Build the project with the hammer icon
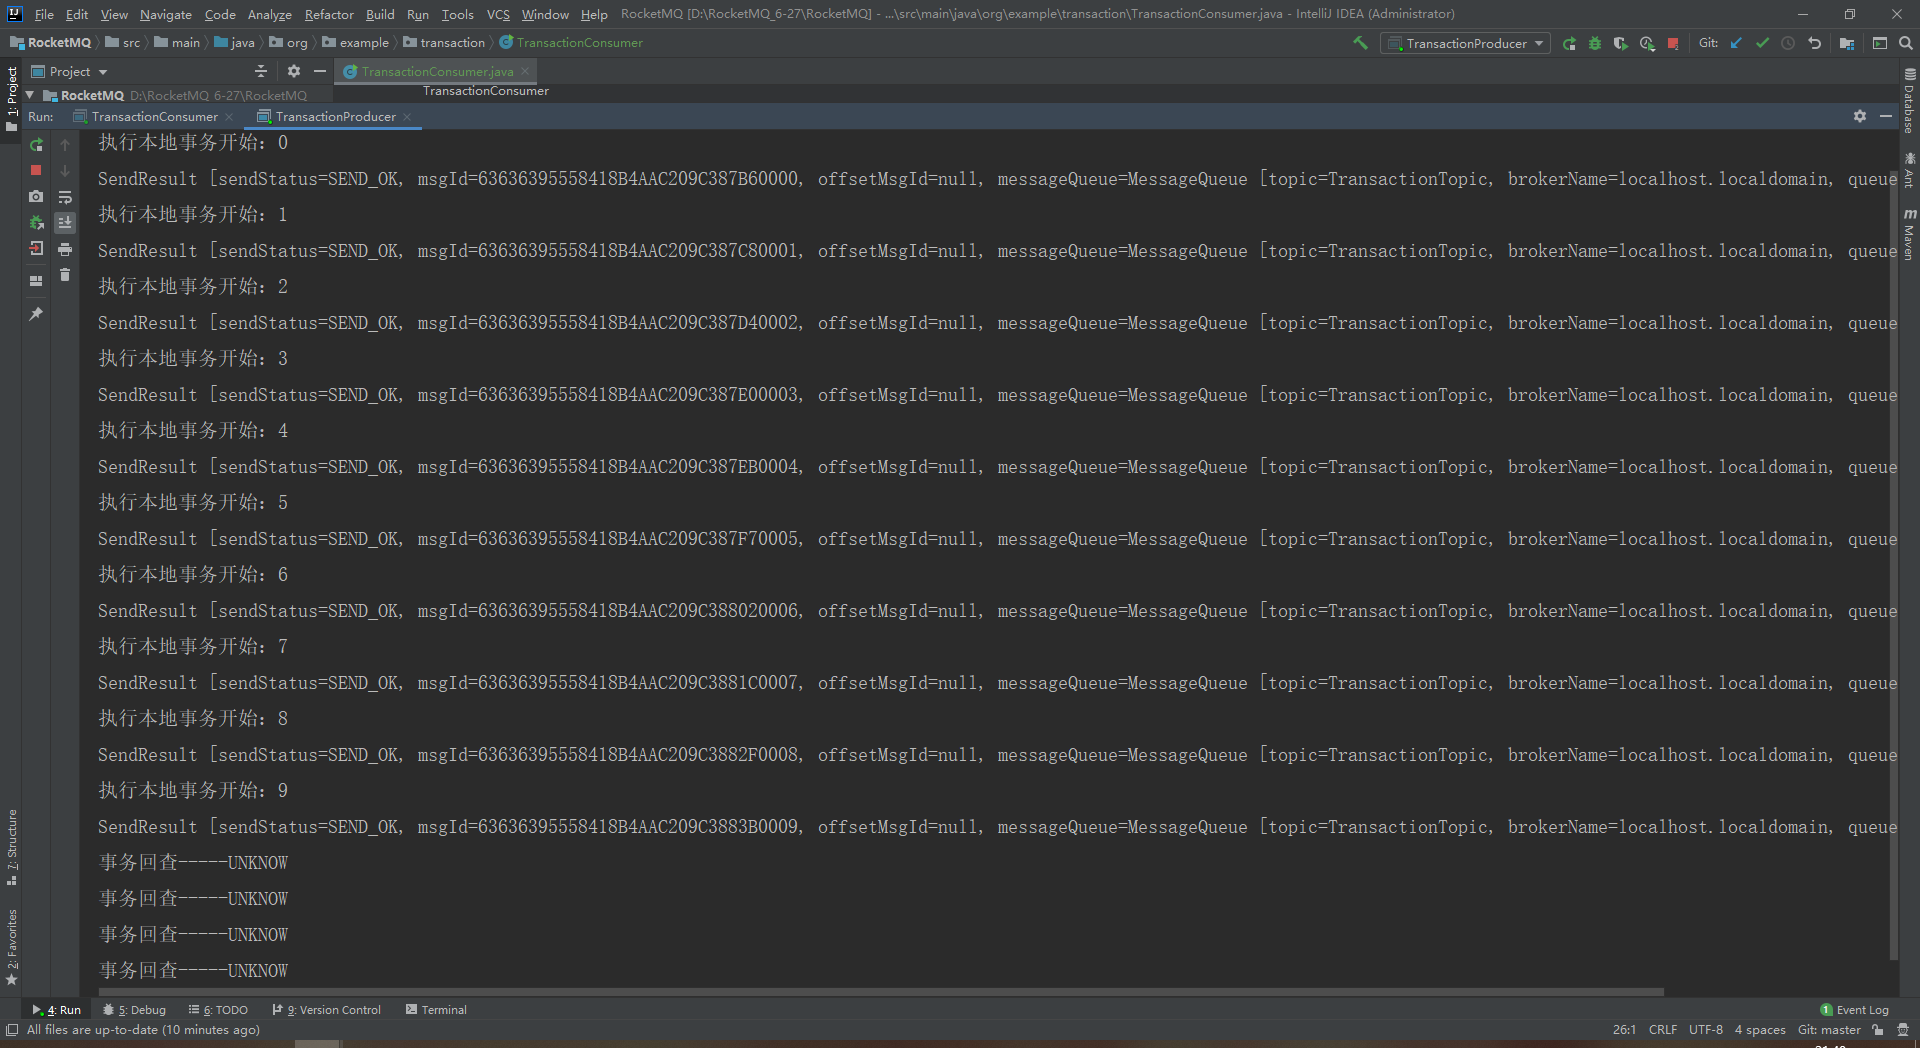 pyautogui.click(x=1360, y=43)
